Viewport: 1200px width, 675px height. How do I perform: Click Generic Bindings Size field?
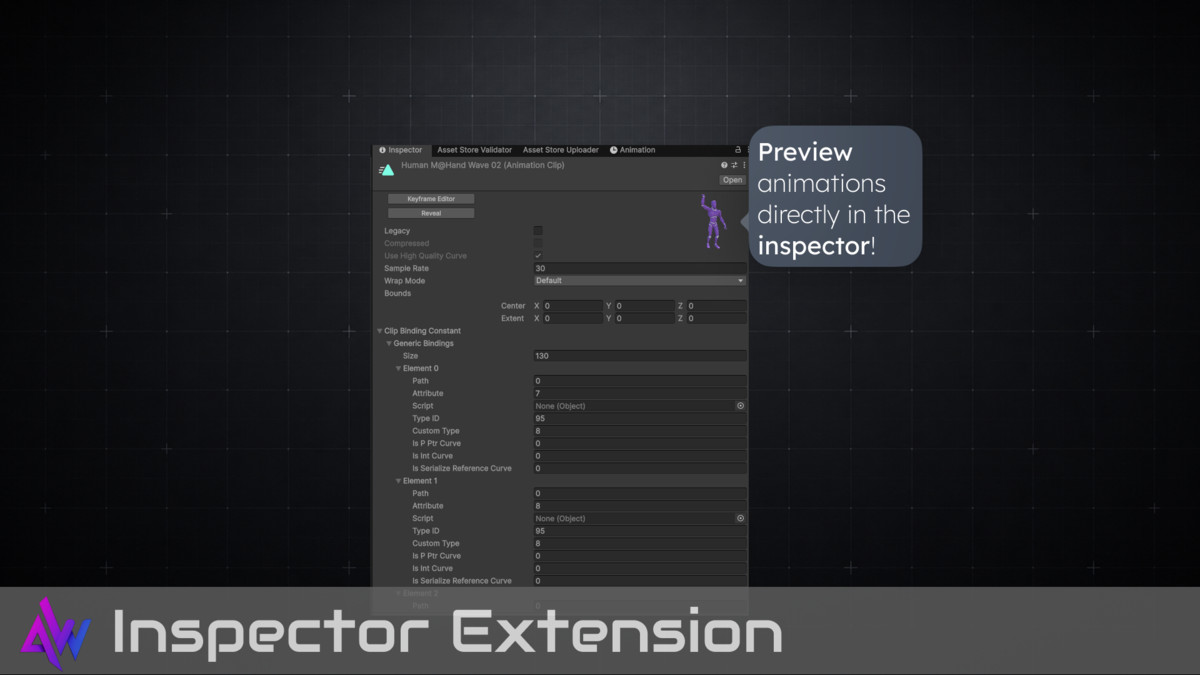(640, 356)
